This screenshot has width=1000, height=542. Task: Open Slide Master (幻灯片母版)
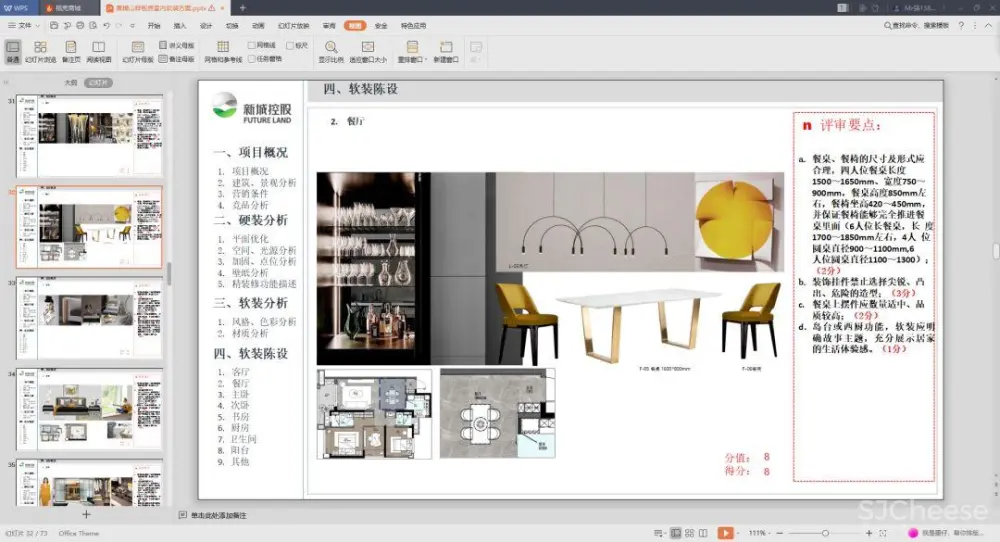tap(138, 51)
